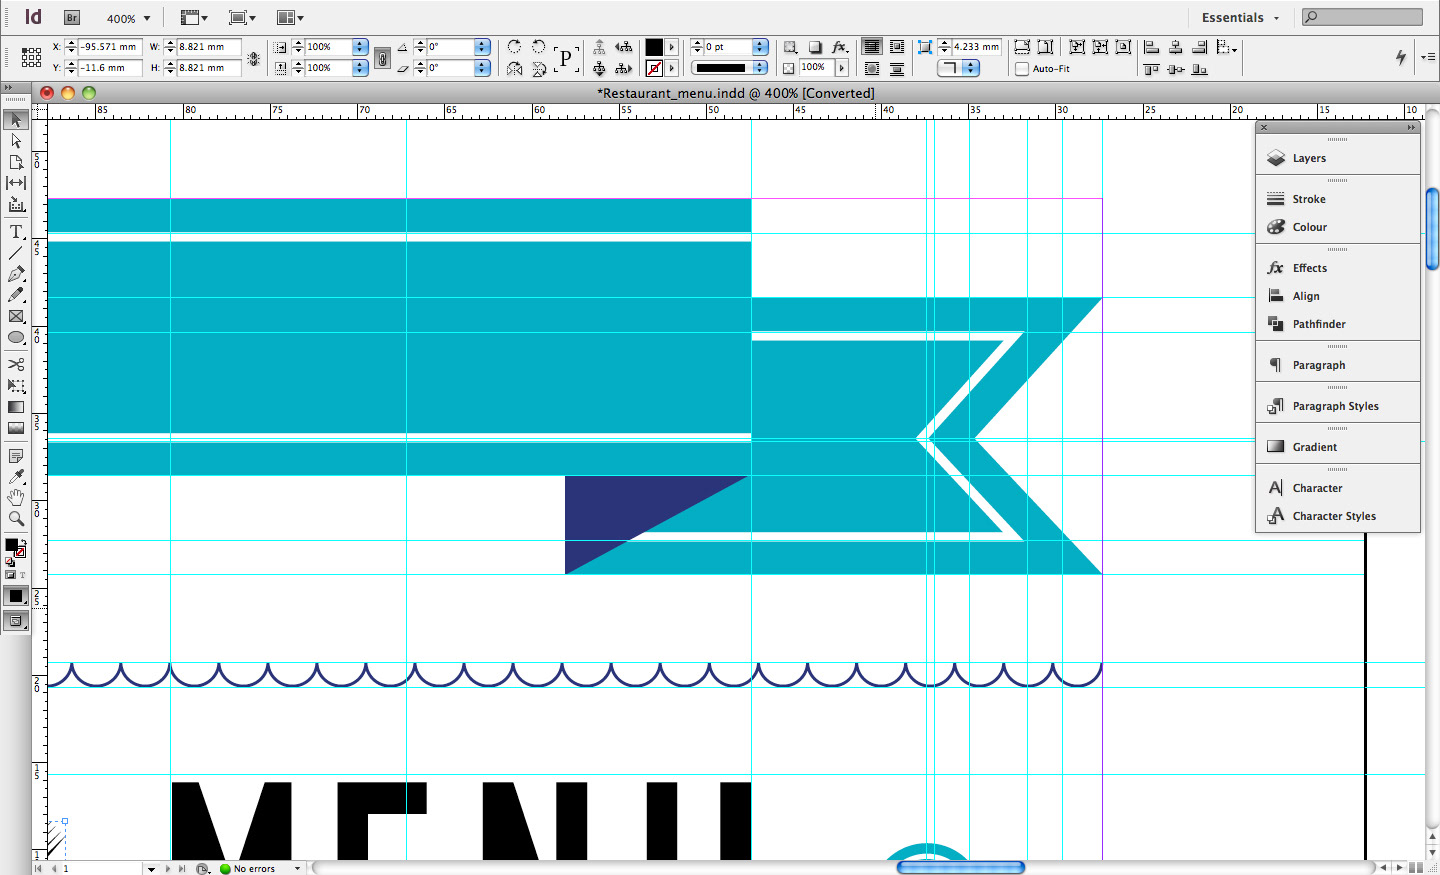1440x875 pixels.
Task: Select the Selection tool
Action: [16, 120]
